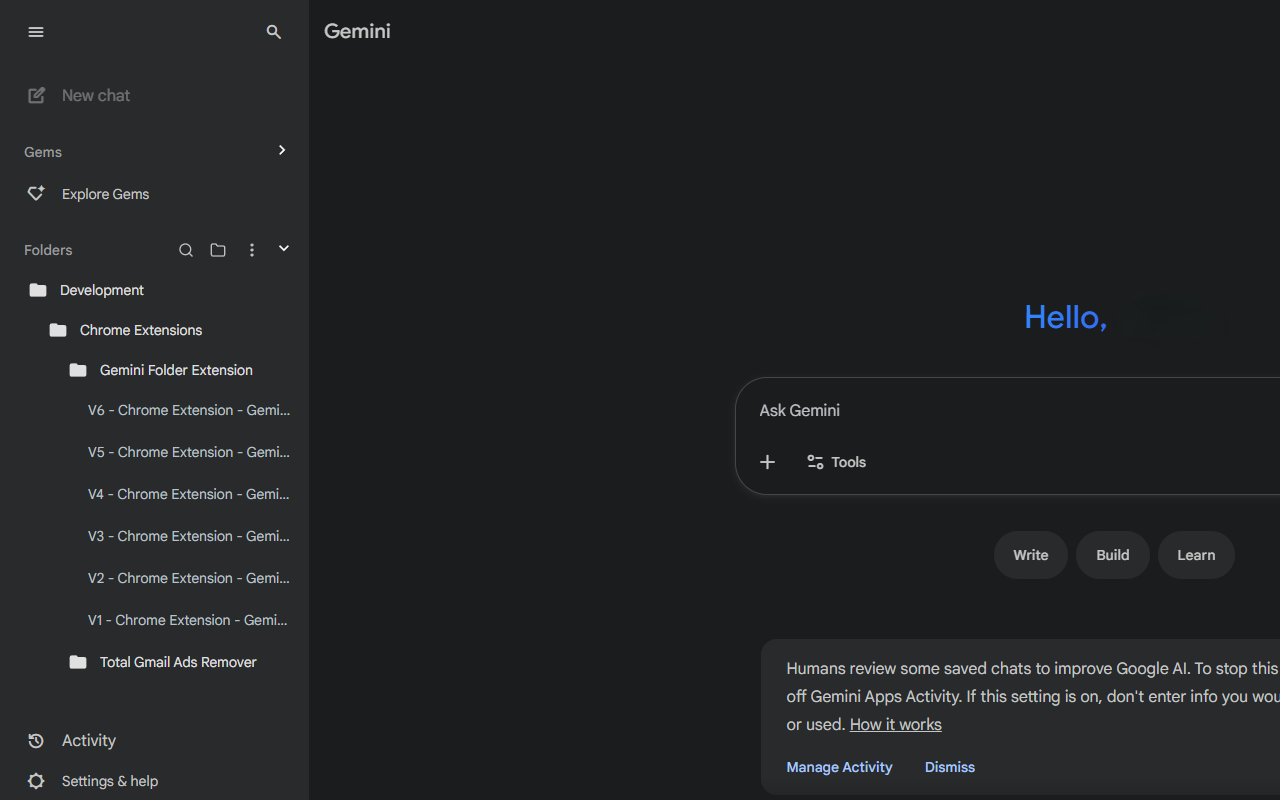Image resolution: width=1280 pixels, height=800 pixels.
Task: Click Manage Activity in the notice
Action: 839,767
